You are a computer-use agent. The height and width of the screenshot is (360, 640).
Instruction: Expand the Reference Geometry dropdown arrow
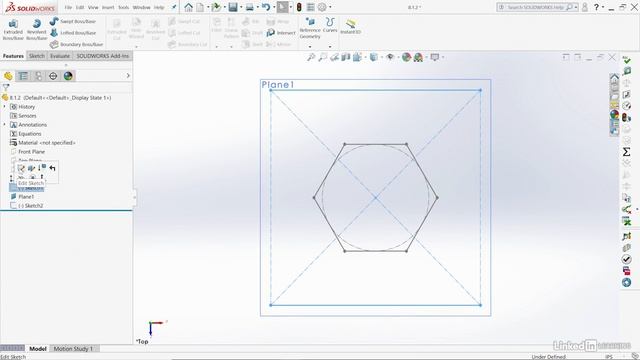310,46
